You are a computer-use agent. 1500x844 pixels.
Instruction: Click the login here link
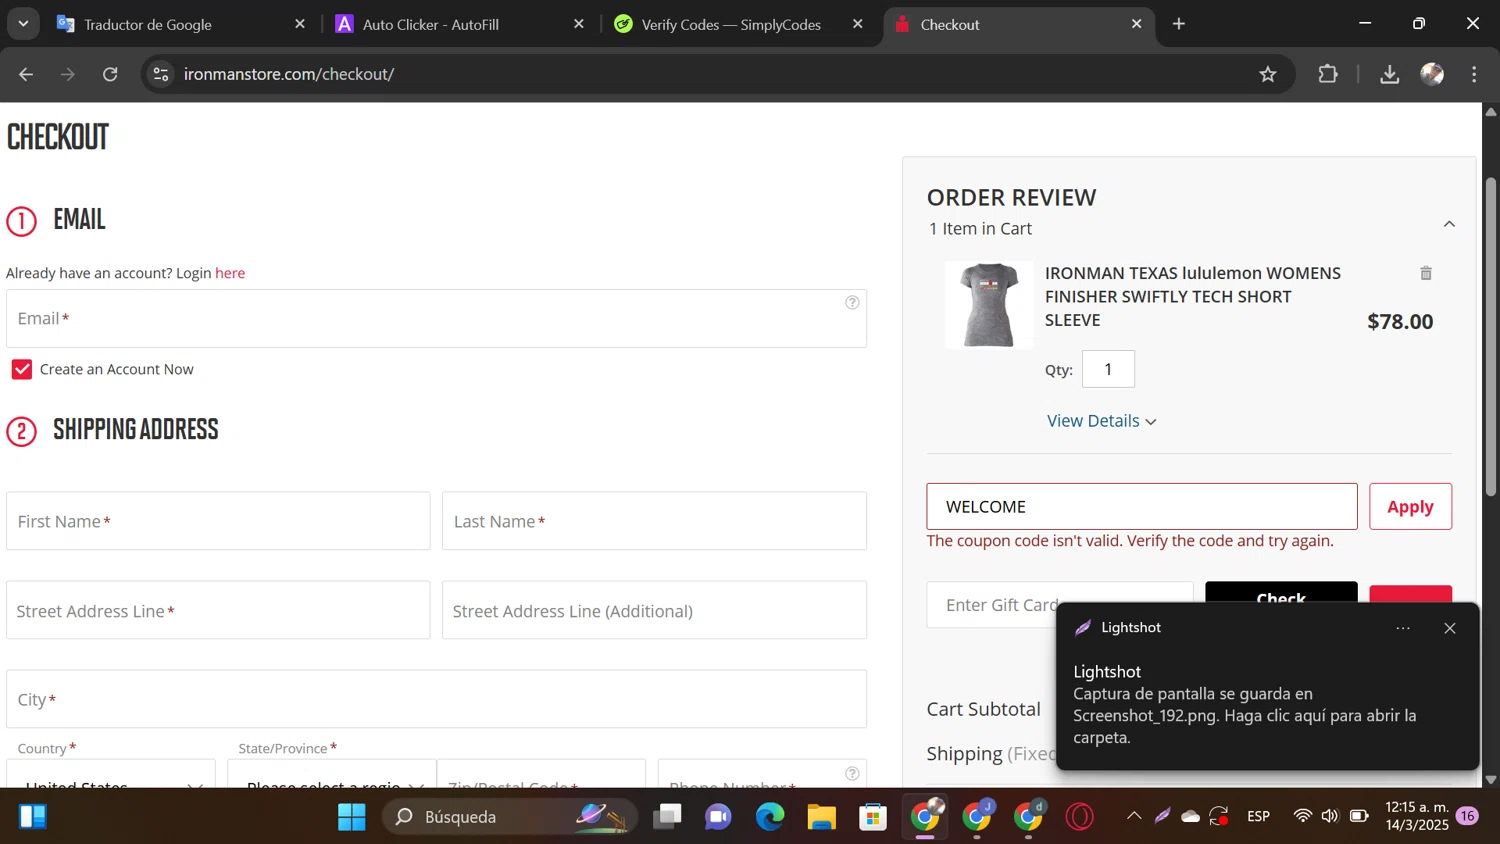click(x=230, y=273)
